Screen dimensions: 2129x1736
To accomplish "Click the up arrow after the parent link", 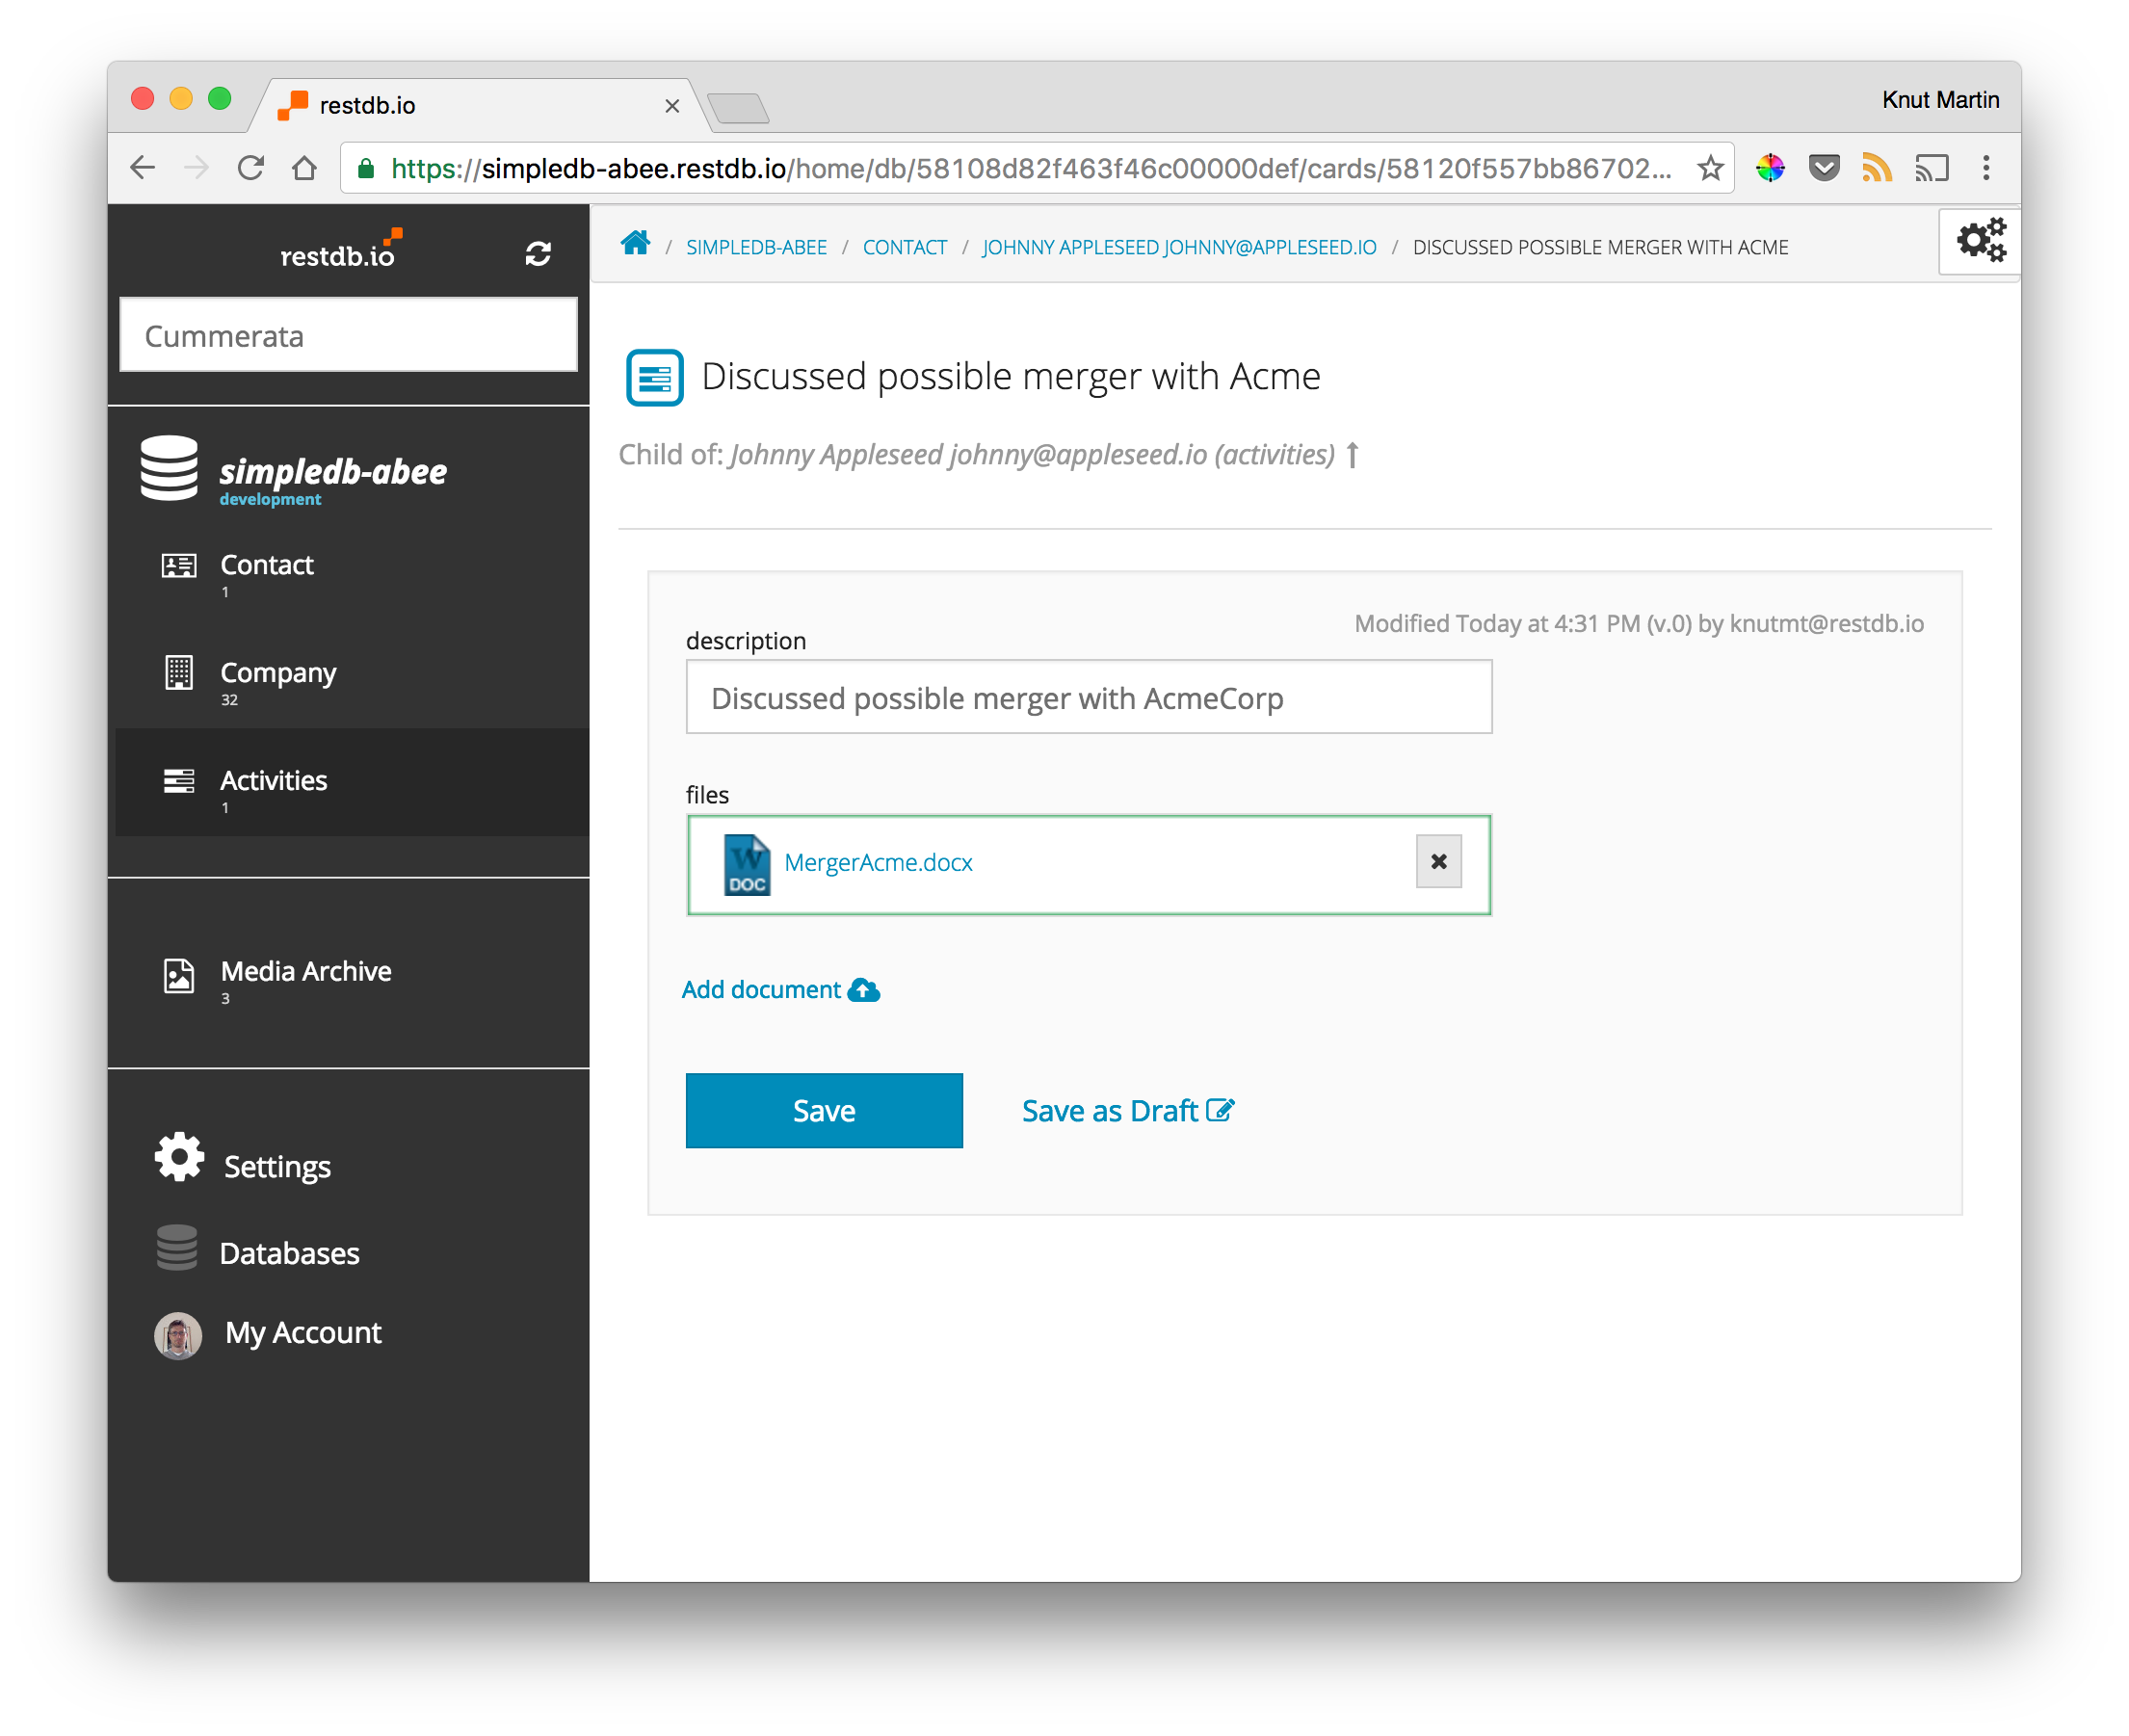I will click(1352, 455).
